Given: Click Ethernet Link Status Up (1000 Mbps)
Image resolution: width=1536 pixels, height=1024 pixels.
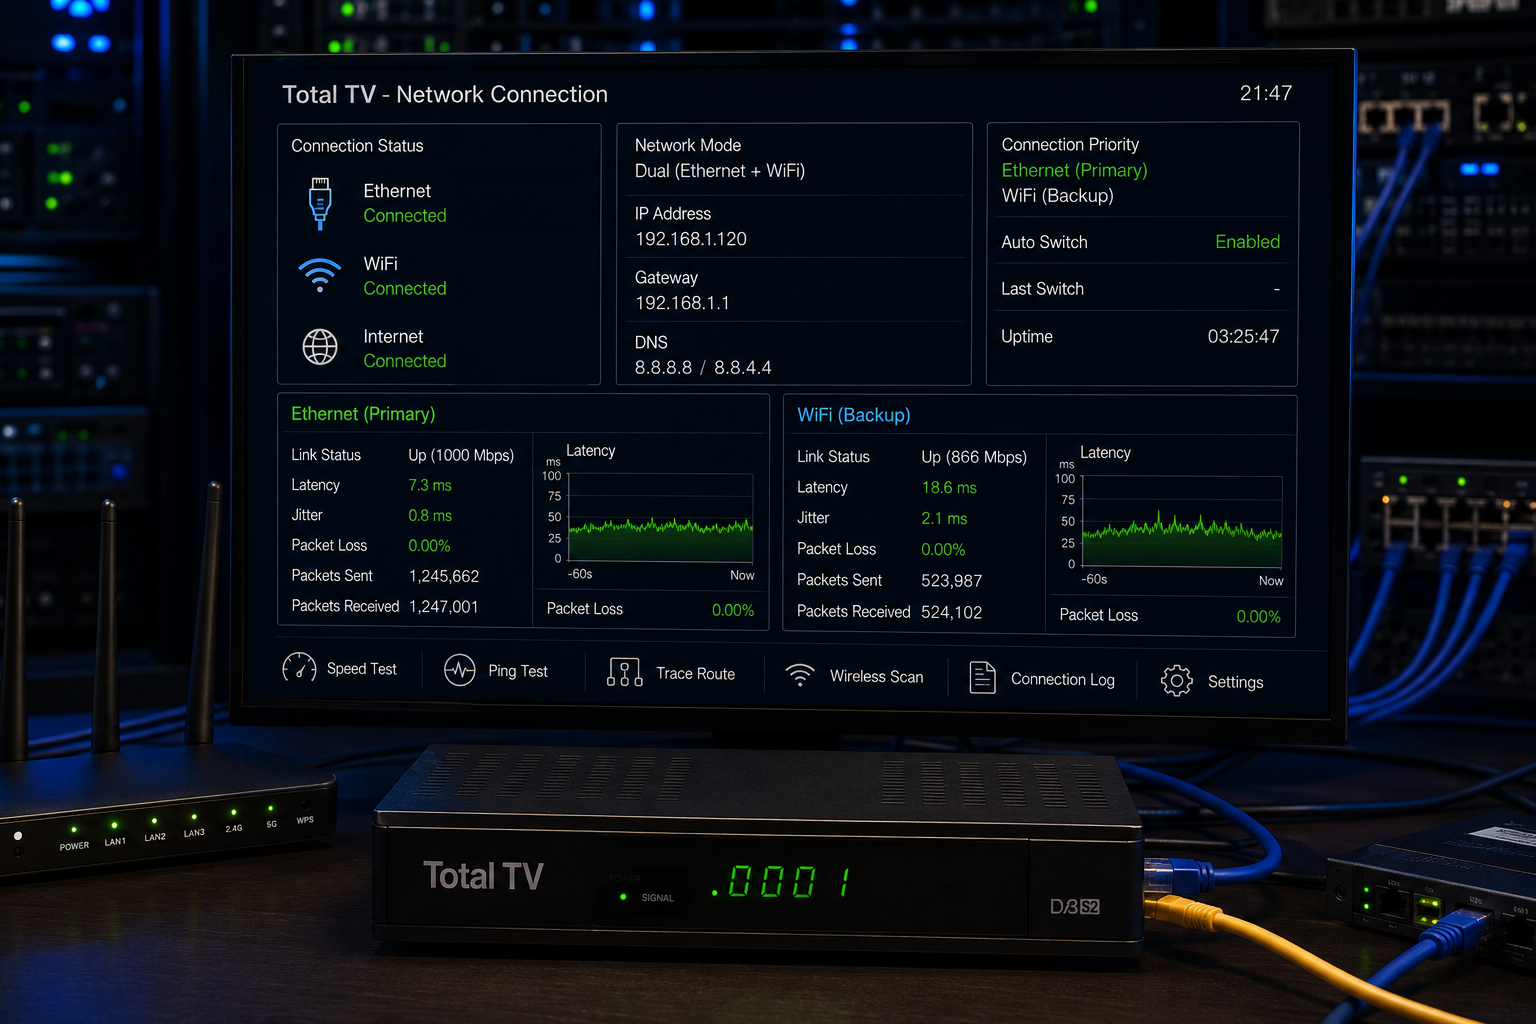Looking at the screenshot, I should pos(461,455).
